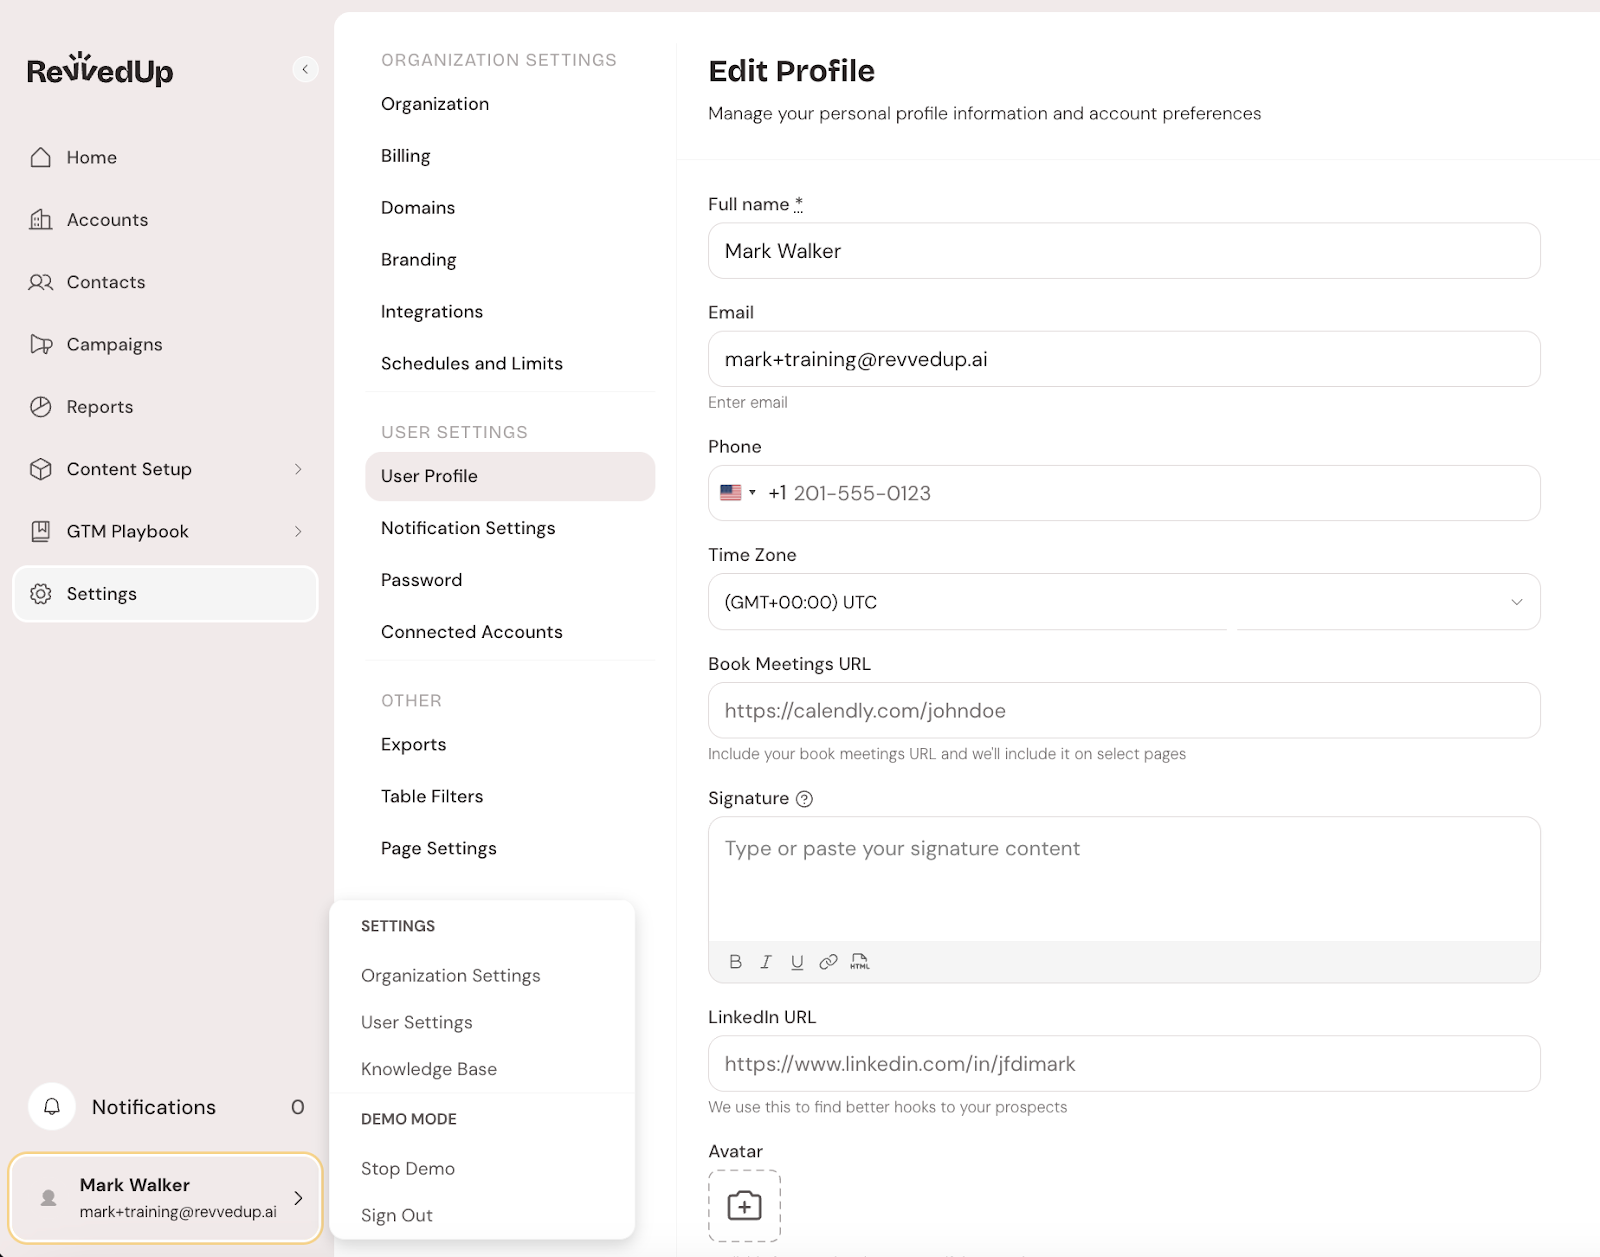1600x1257 pixels.
Task: Toggle italic formatting in signature toolbar
Action: (766, 962)
